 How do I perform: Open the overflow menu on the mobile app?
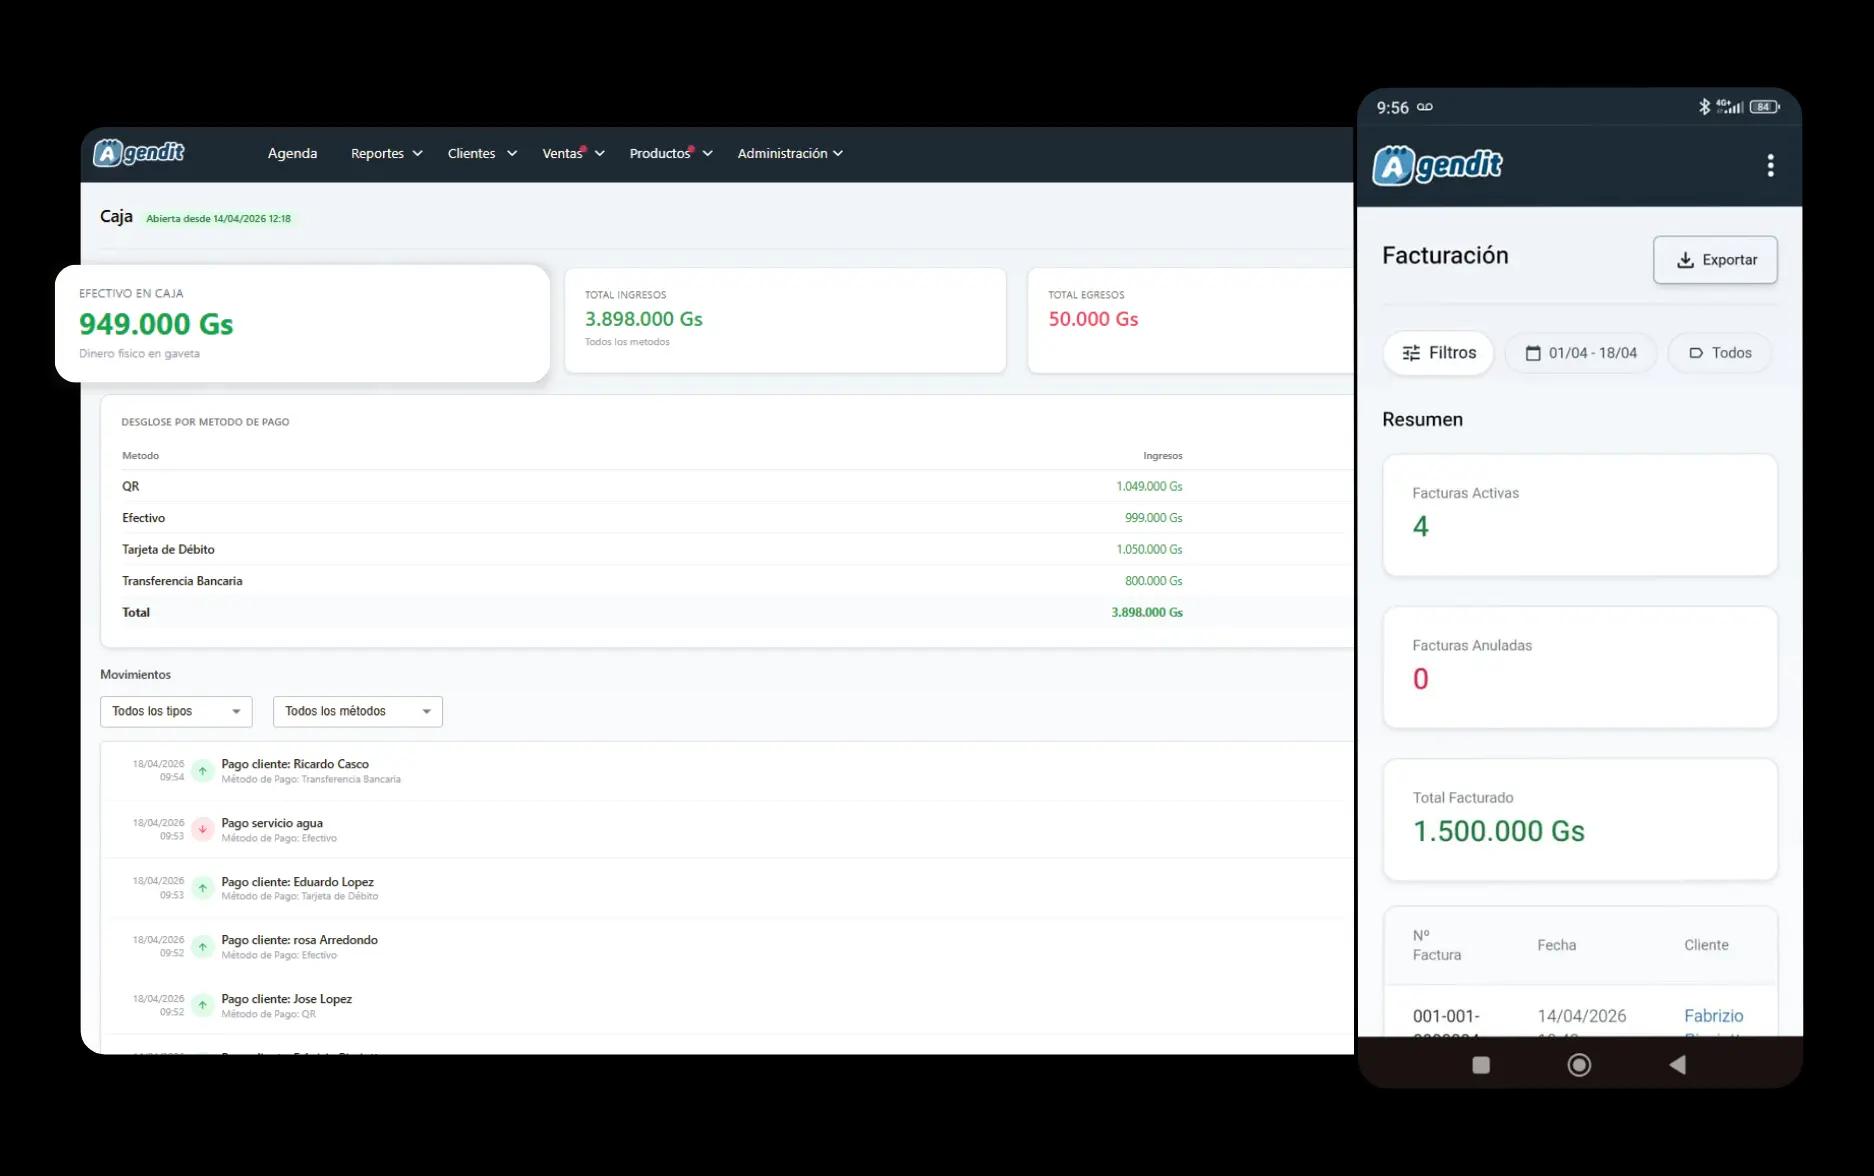tap(1770, 165)
